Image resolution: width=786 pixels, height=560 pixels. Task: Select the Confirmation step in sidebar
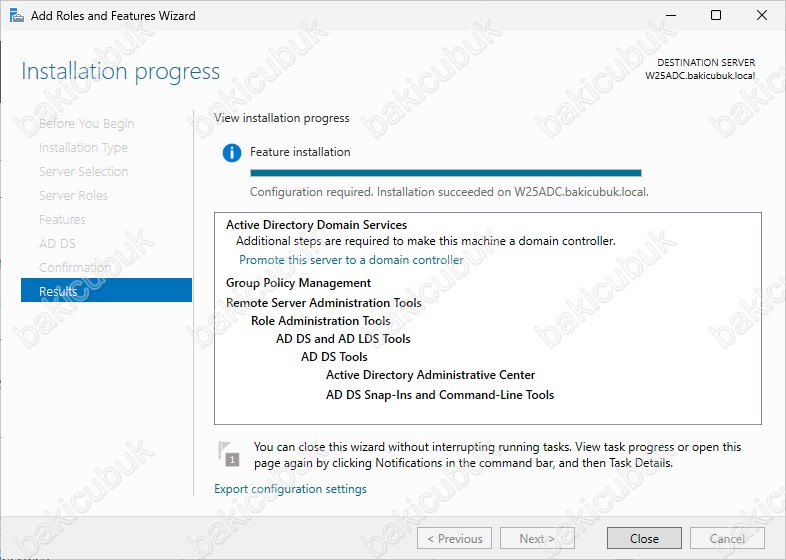click(x=75, y=267)
